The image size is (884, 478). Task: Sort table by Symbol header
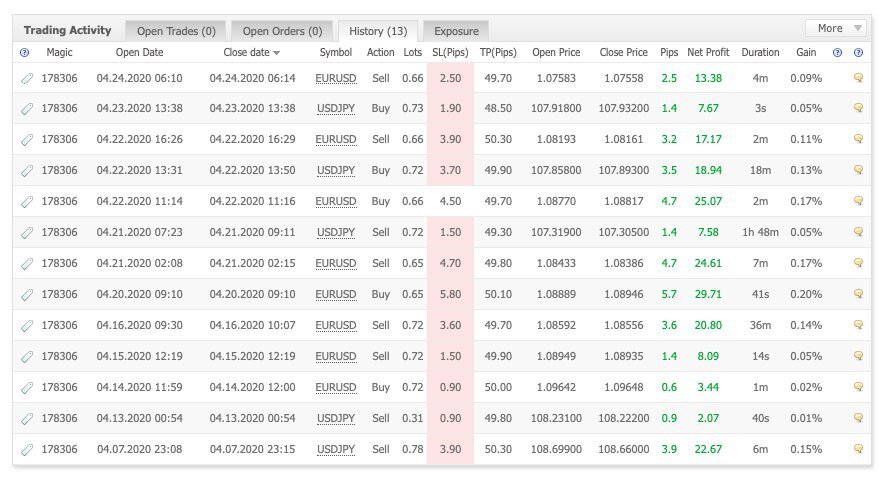(335, 52)
